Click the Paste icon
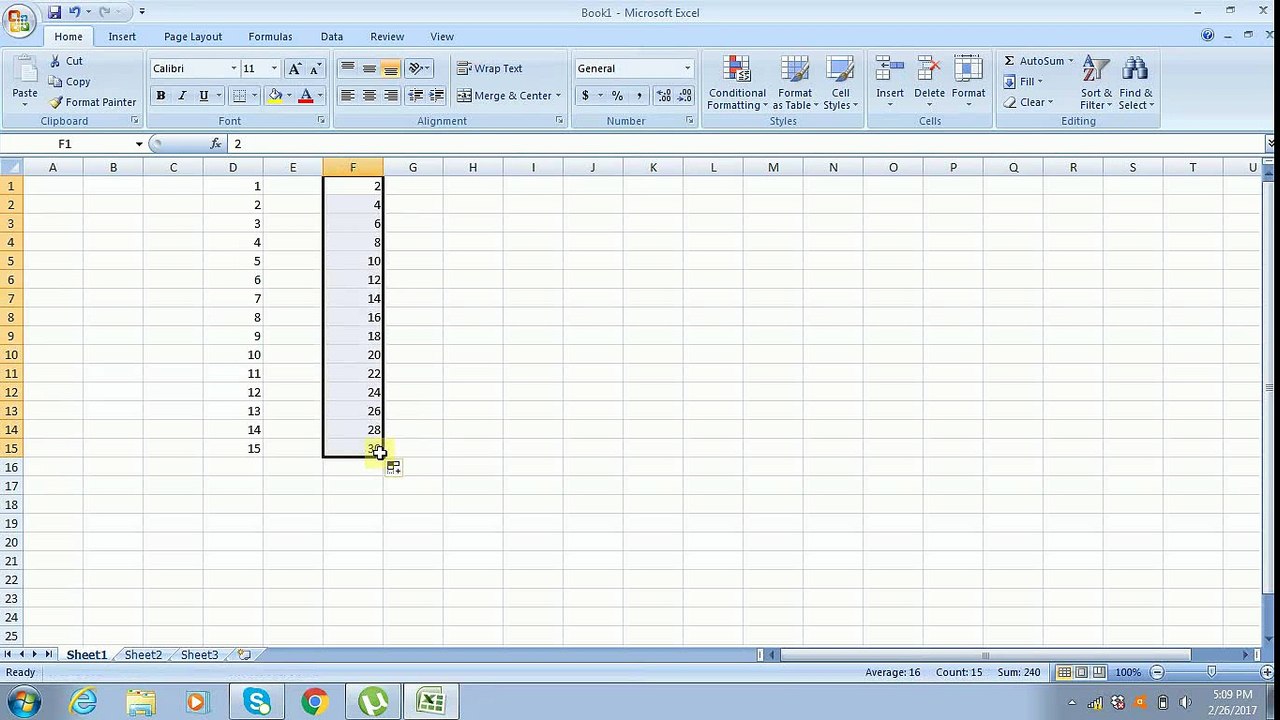The height and width of the screenshot is (720, 1280). [x=25, y=69]
